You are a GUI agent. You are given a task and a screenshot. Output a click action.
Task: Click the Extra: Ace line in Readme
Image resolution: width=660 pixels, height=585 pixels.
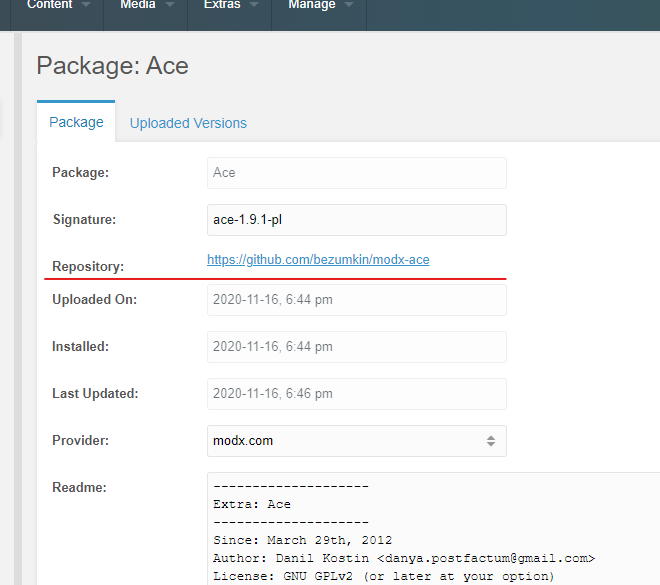pyautogui.click(x=252, y=504)
